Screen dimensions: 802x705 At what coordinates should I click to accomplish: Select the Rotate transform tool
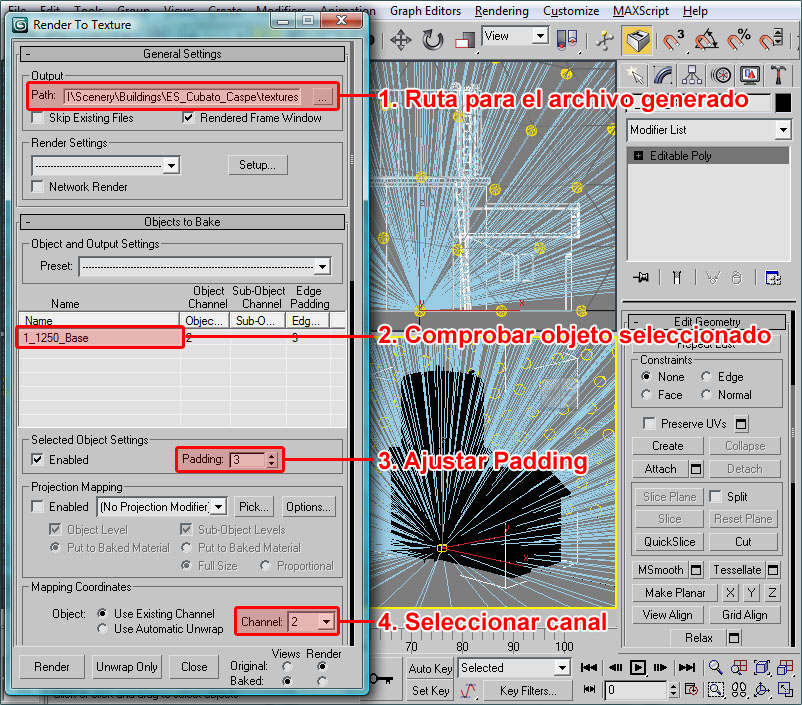[433, 40]
